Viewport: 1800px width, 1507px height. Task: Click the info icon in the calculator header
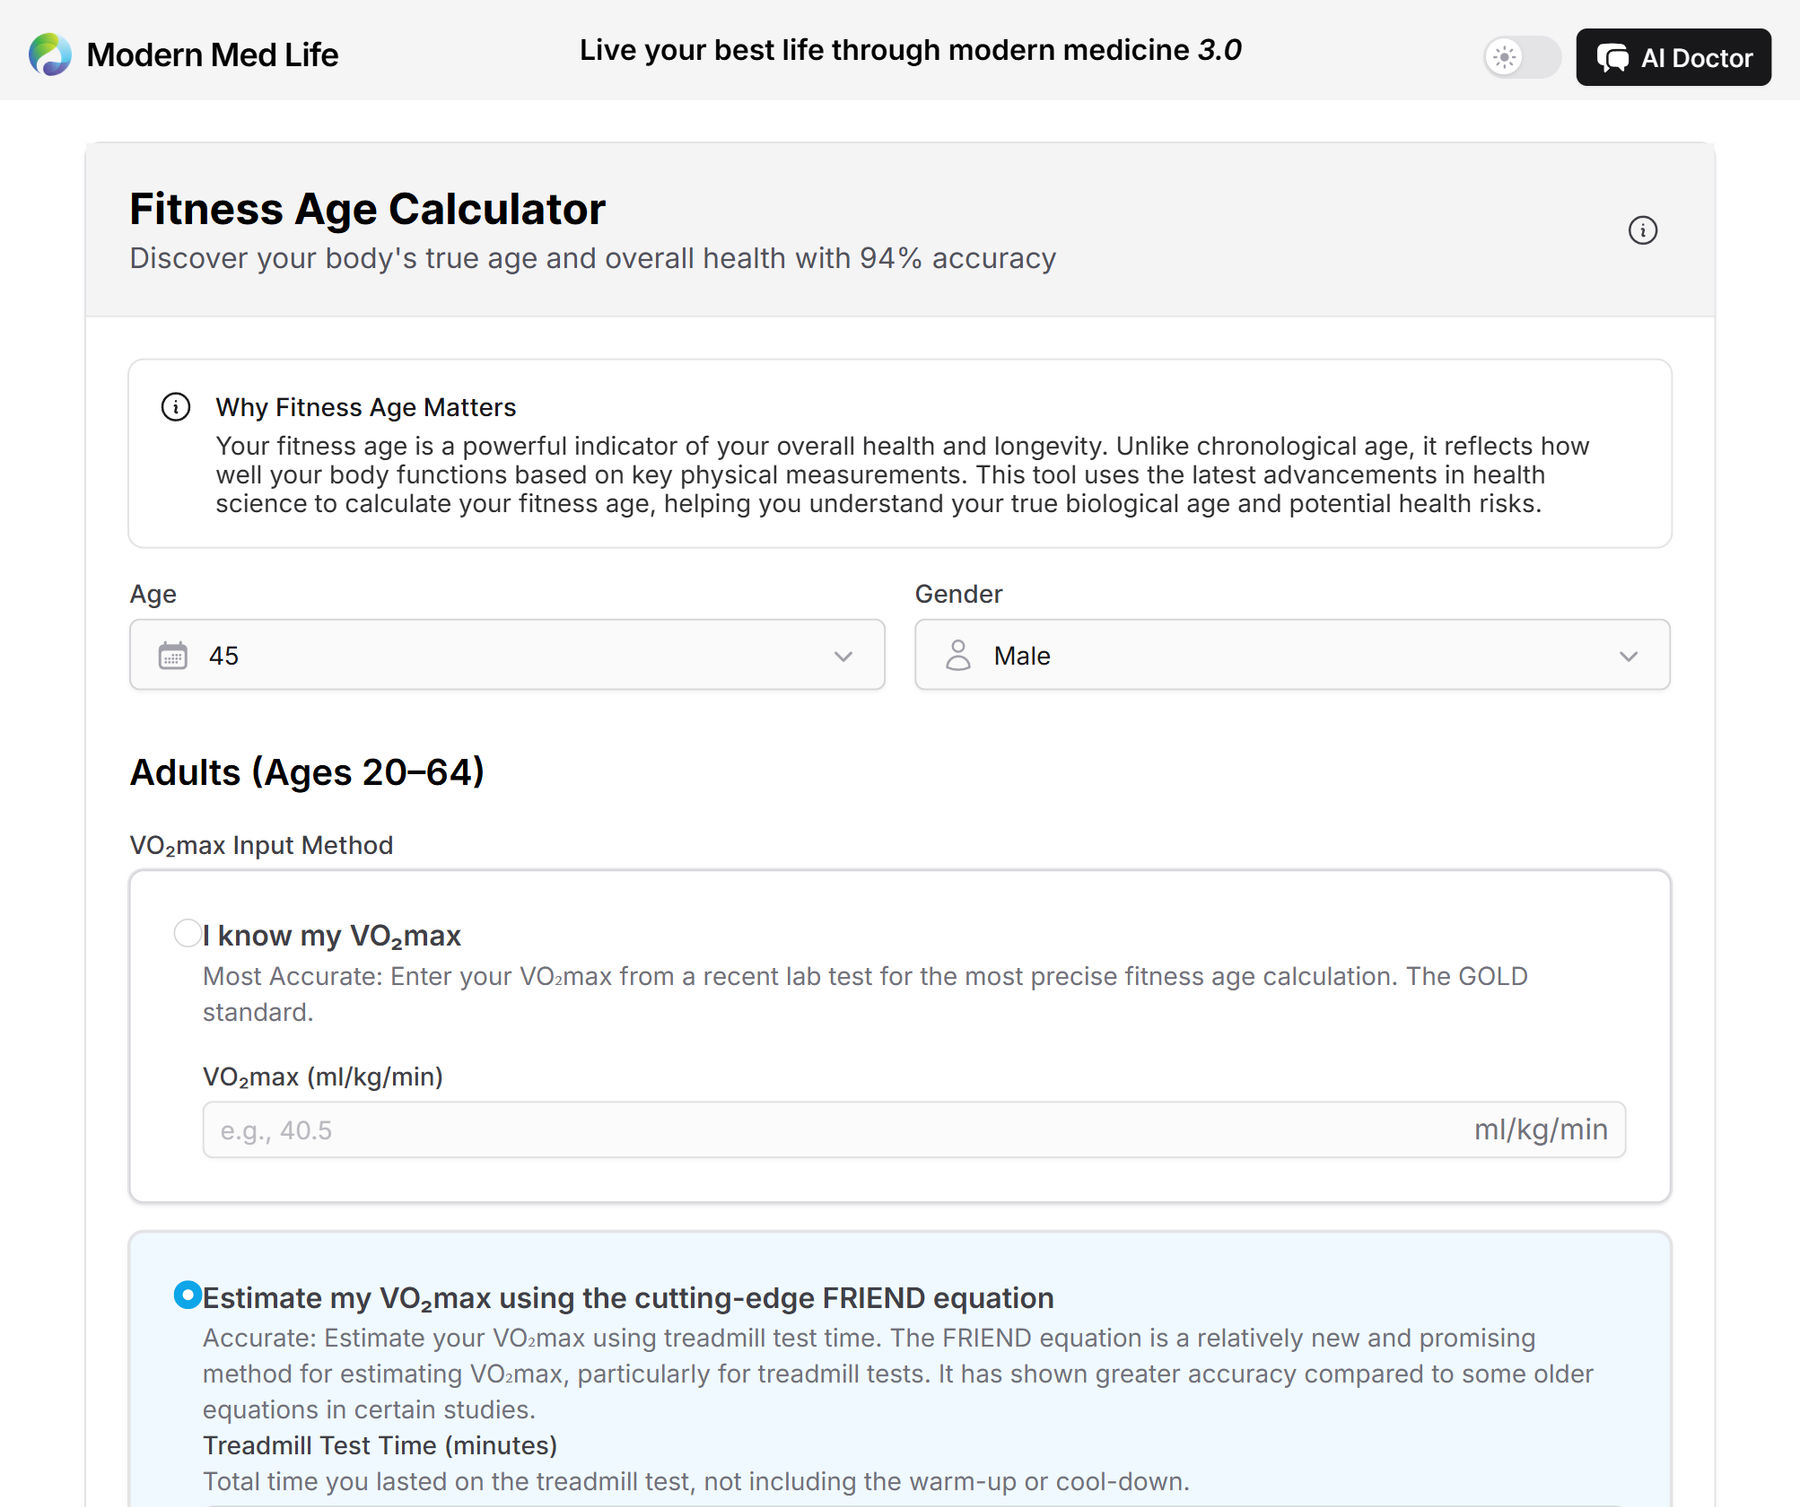pos(1642,230)
